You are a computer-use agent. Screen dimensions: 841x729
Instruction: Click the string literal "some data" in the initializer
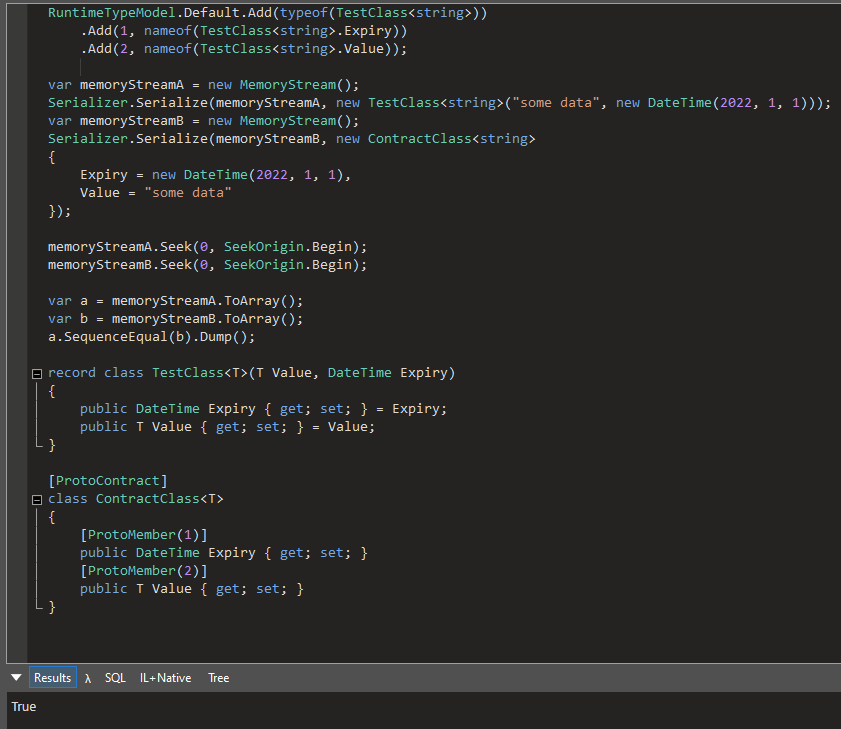point(188,193)
